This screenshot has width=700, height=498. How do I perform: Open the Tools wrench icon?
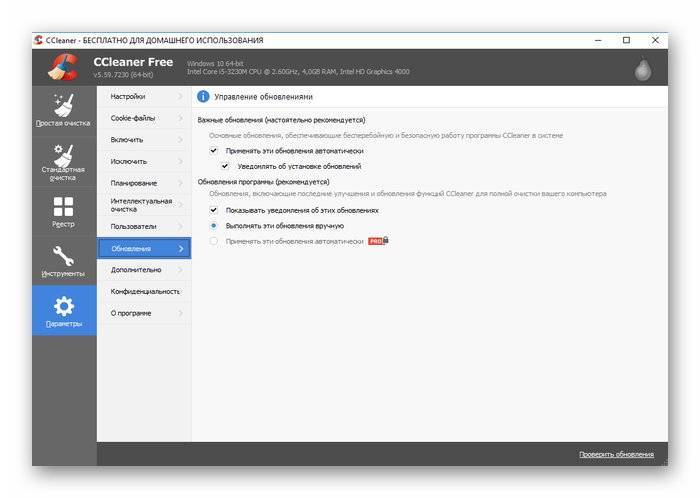tap(63, 256)
